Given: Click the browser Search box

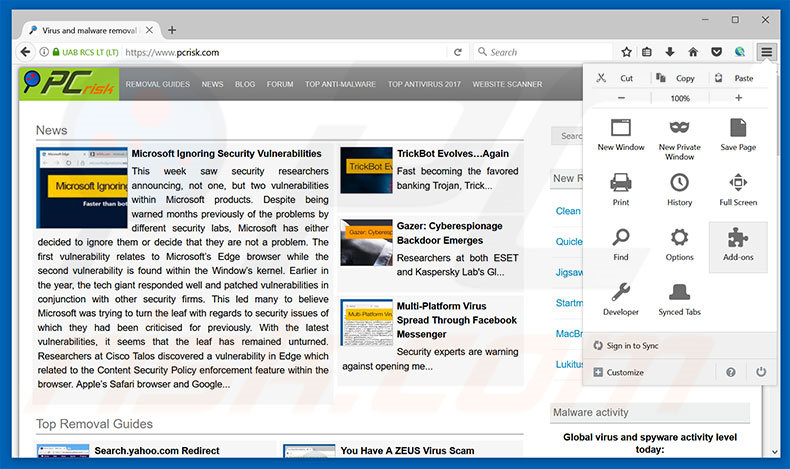Looking at the screenshot, I should (x=543, y=52).
